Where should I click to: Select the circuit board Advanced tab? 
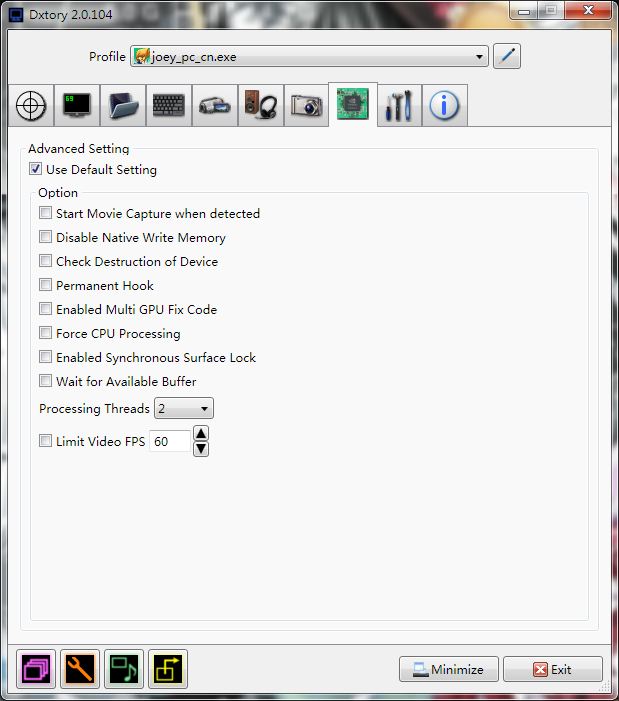coord(353,104)
